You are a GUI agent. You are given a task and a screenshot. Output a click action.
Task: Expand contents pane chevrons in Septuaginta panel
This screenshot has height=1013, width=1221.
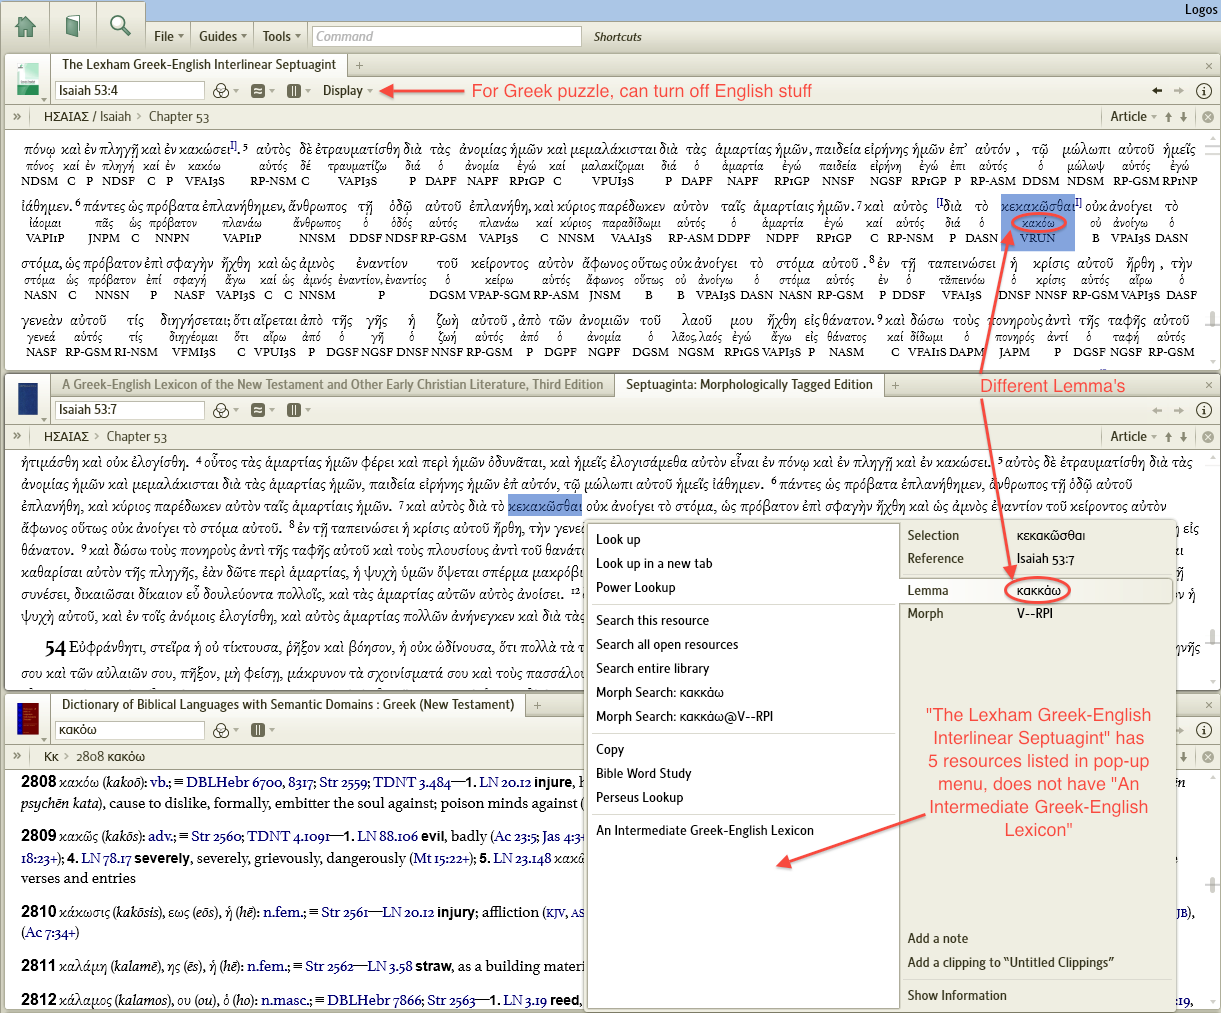tap(17, 437)
